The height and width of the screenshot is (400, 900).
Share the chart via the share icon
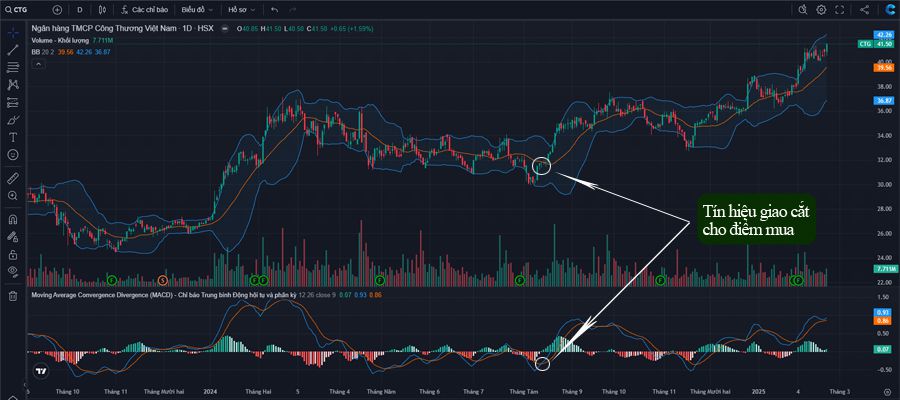(865, 9)
